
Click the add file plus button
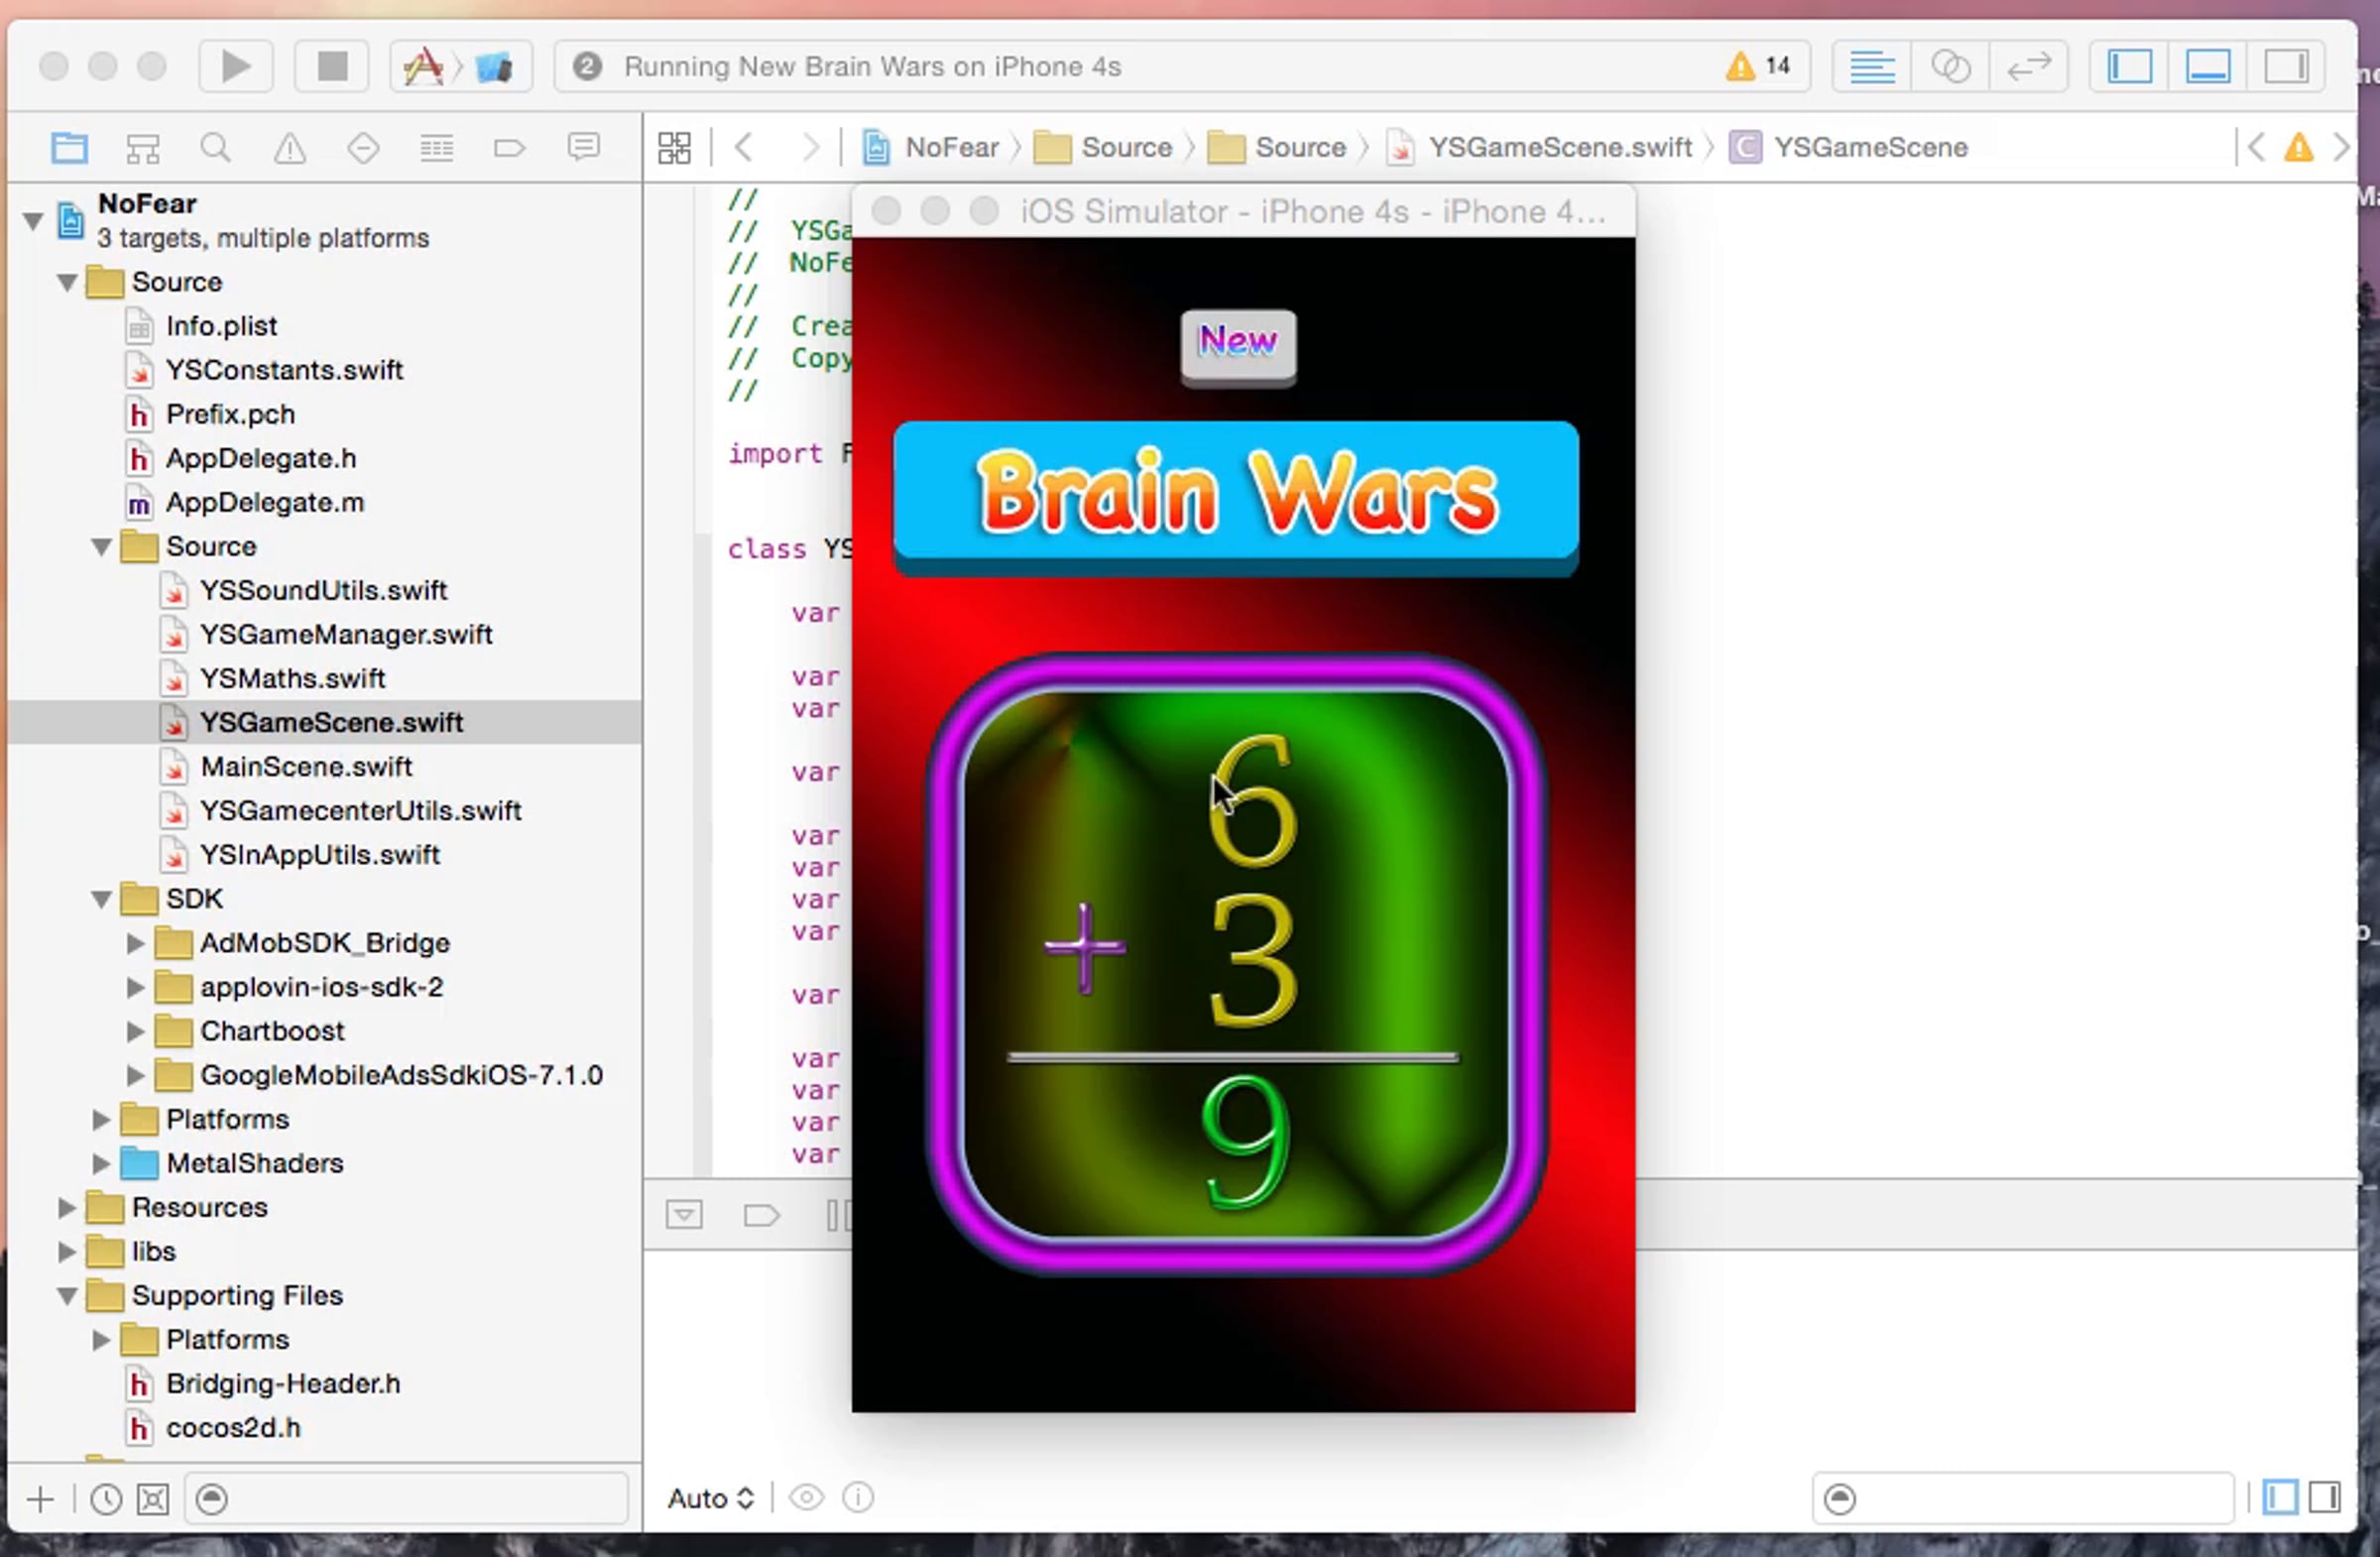point(41,1499)
